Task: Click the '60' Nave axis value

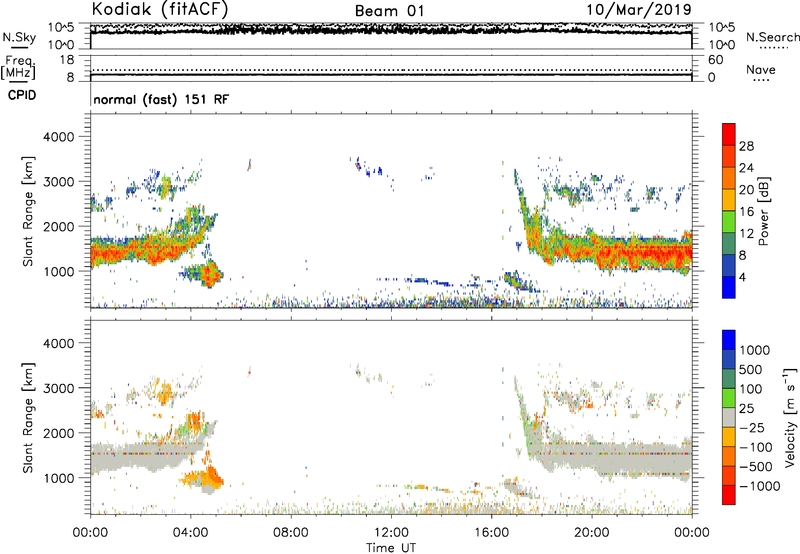Action: tap(715, 60)
